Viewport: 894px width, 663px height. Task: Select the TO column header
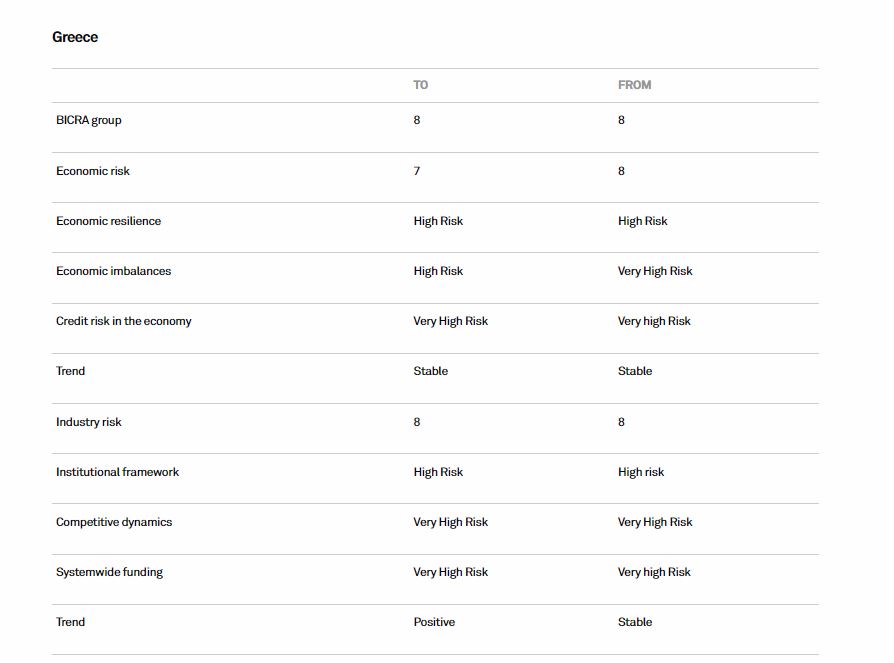click(x=421, y=85)
